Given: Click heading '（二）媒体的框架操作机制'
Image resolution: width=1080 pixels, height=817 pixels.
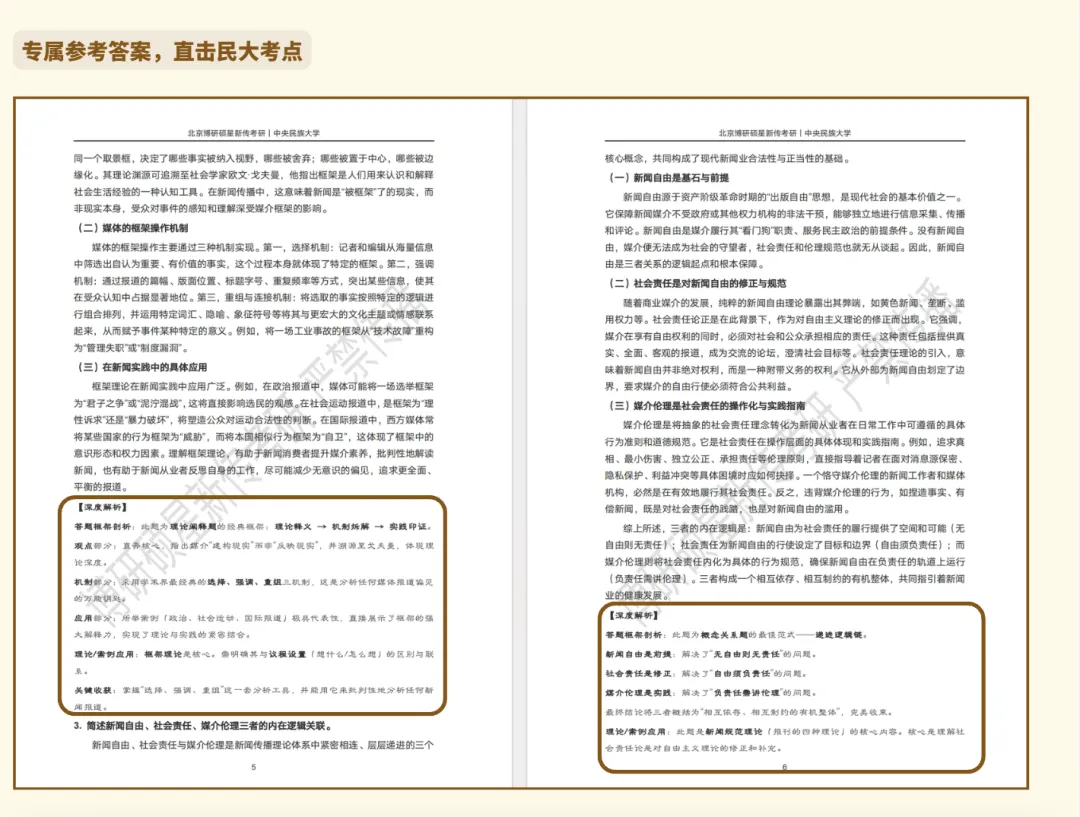Looking at the screenshot, I should (x=132, y=228).
